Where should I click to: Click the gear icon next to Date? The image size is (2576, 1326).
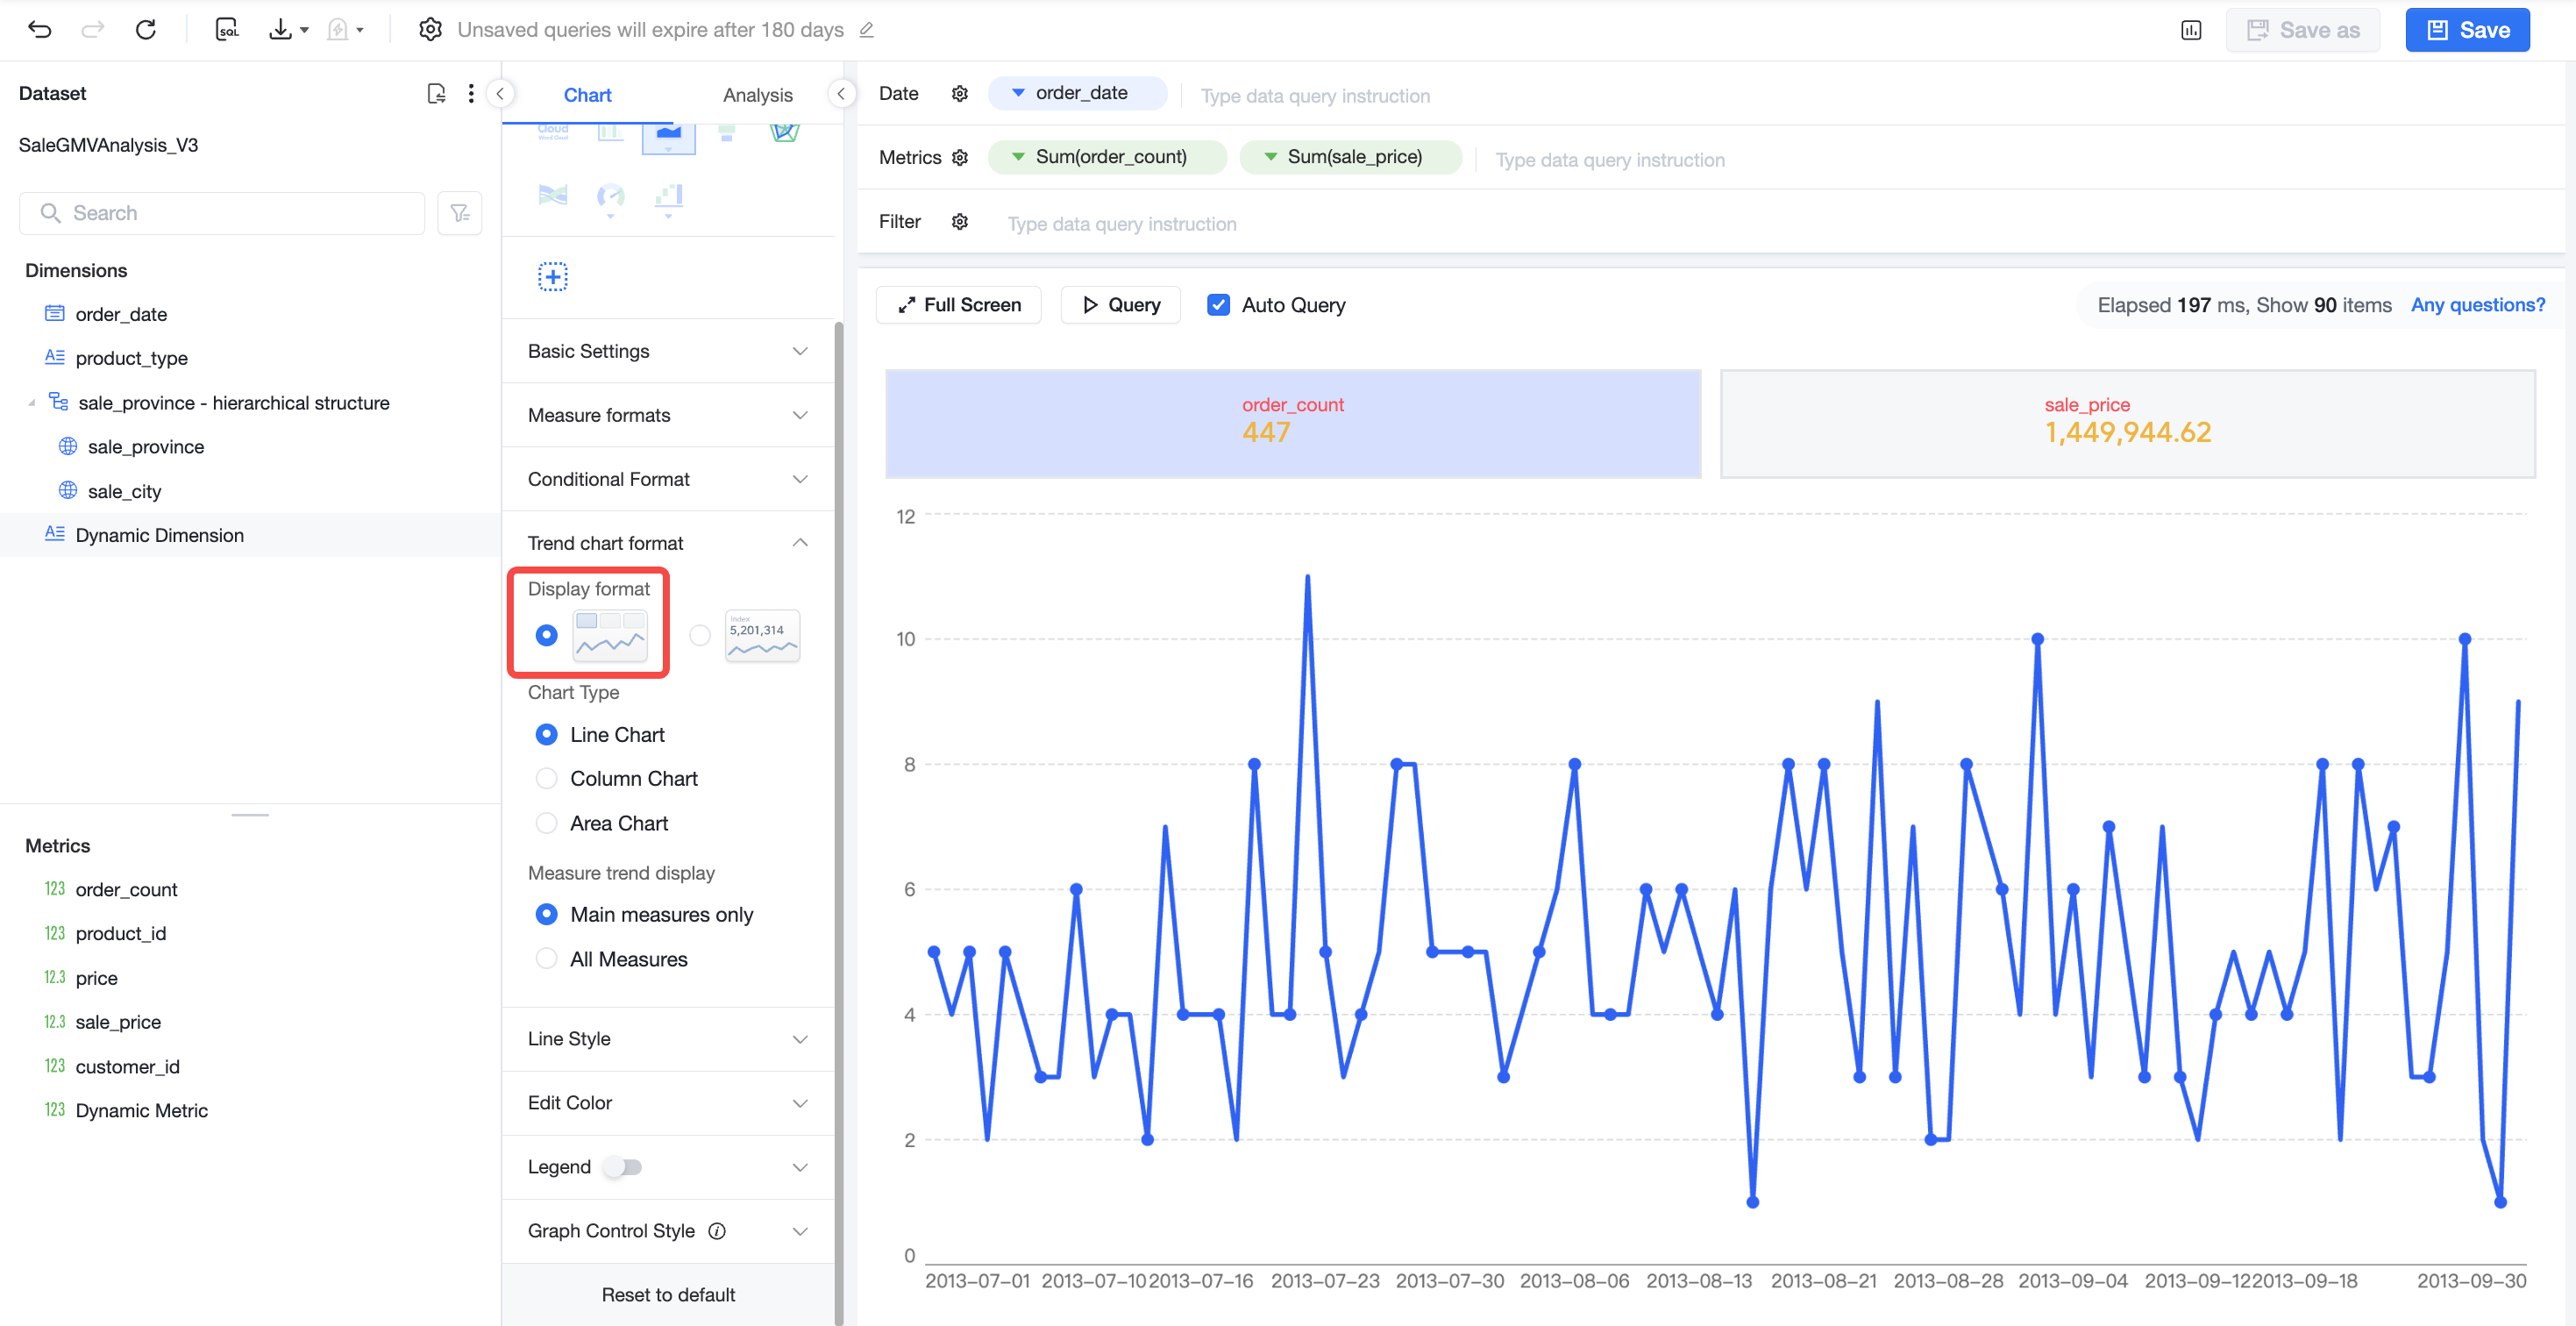[959, 94]
